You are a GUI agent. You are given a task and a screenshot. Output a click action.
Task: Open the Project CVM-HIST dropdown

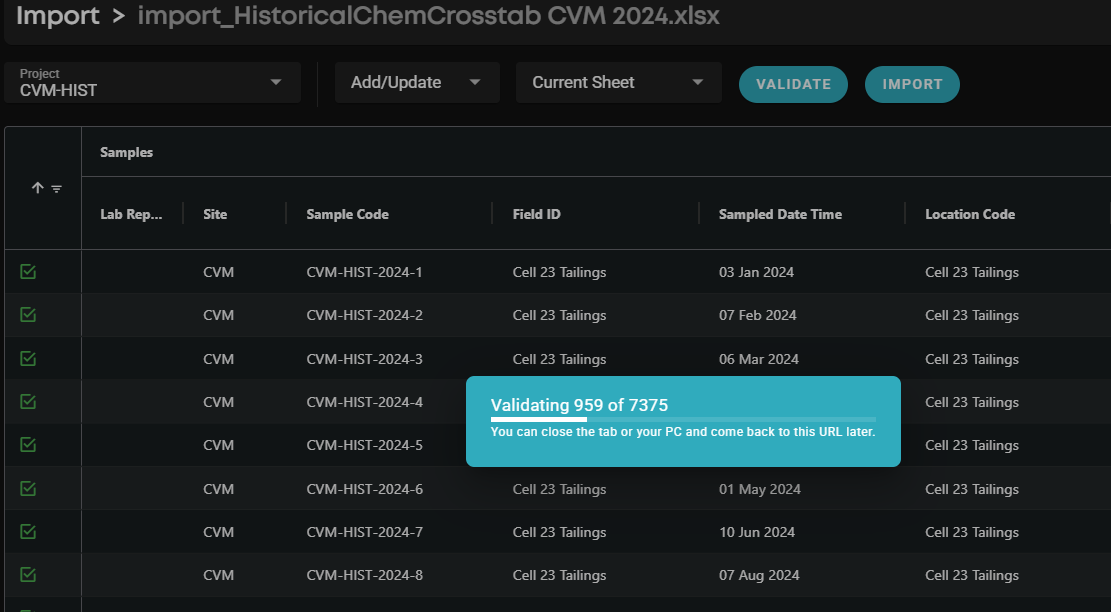(152, 82)
